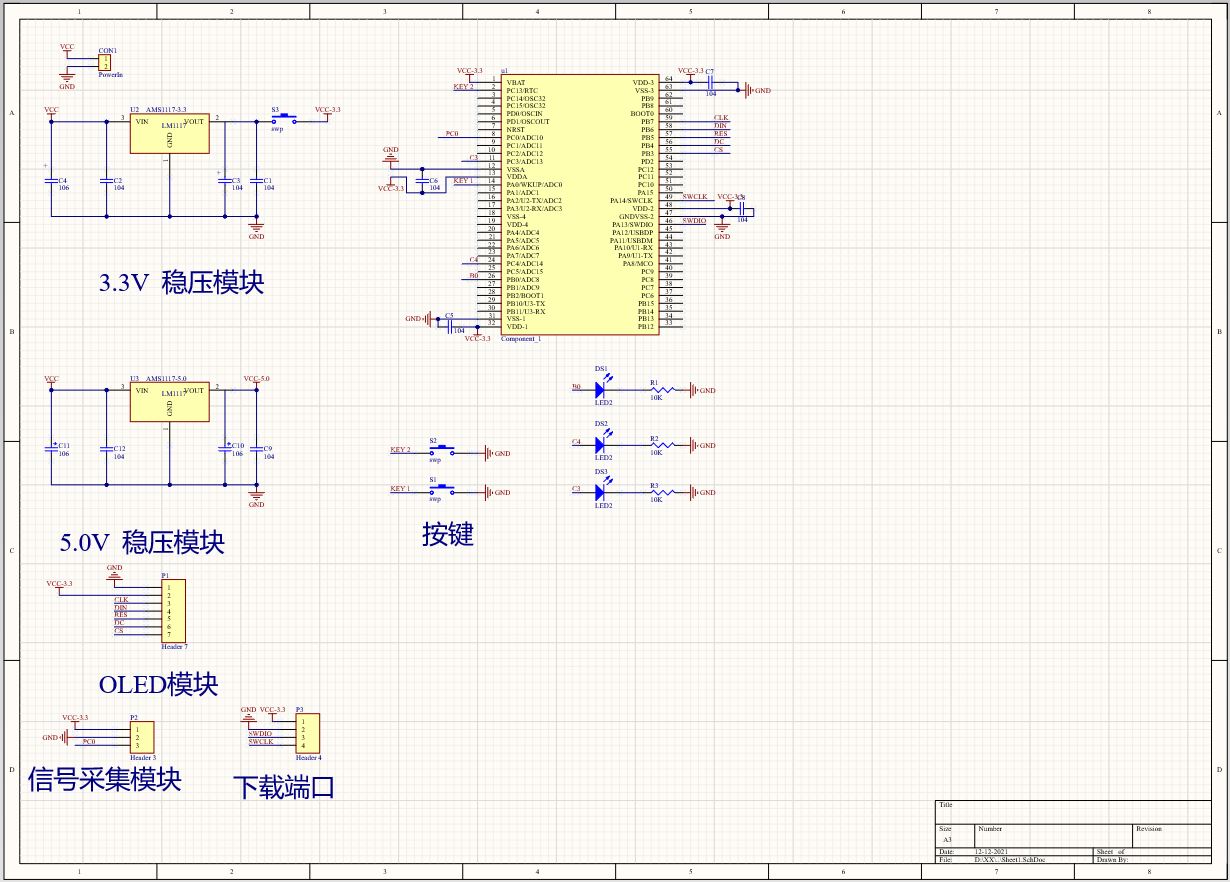The width and height of the screenshot is (1230, 882).
Task: Select the C1 104 capacitor
Action: pyautogui.click(x=256, y=180)
